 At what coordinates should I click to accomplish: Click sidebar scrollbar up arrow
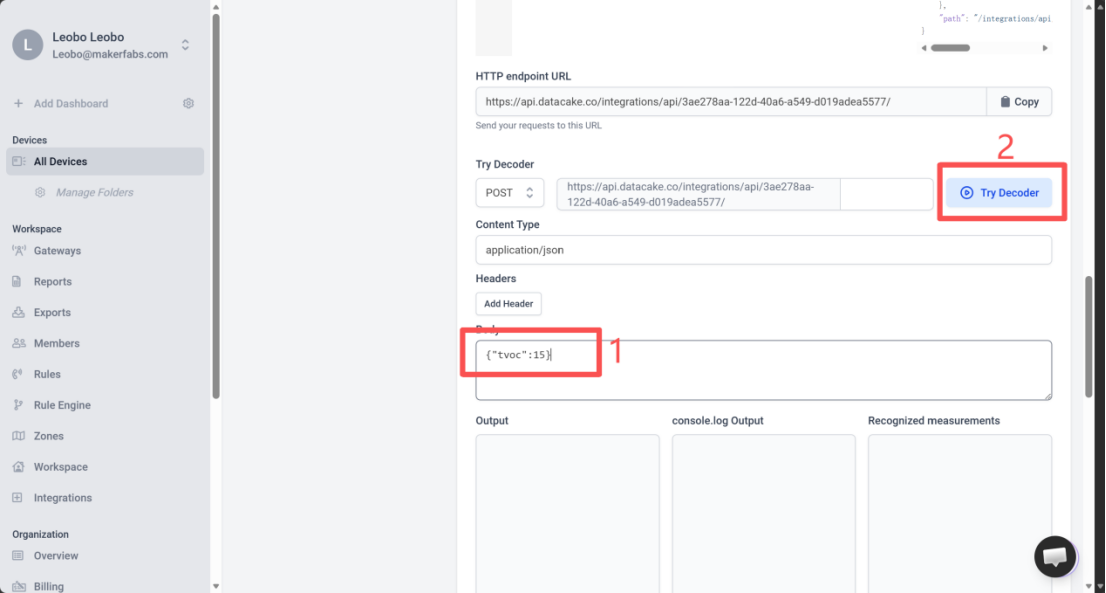click(216, 7)
